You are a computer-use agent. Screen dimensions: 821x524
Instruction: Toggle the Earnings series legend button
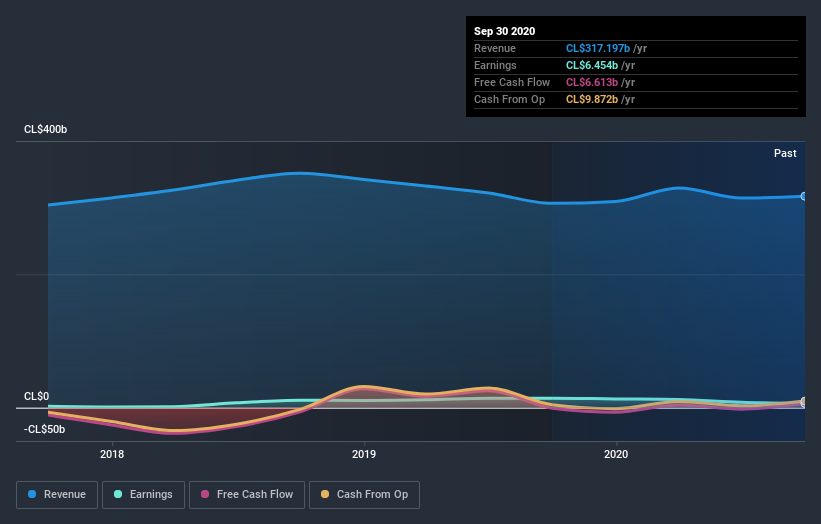pos(143,495)
